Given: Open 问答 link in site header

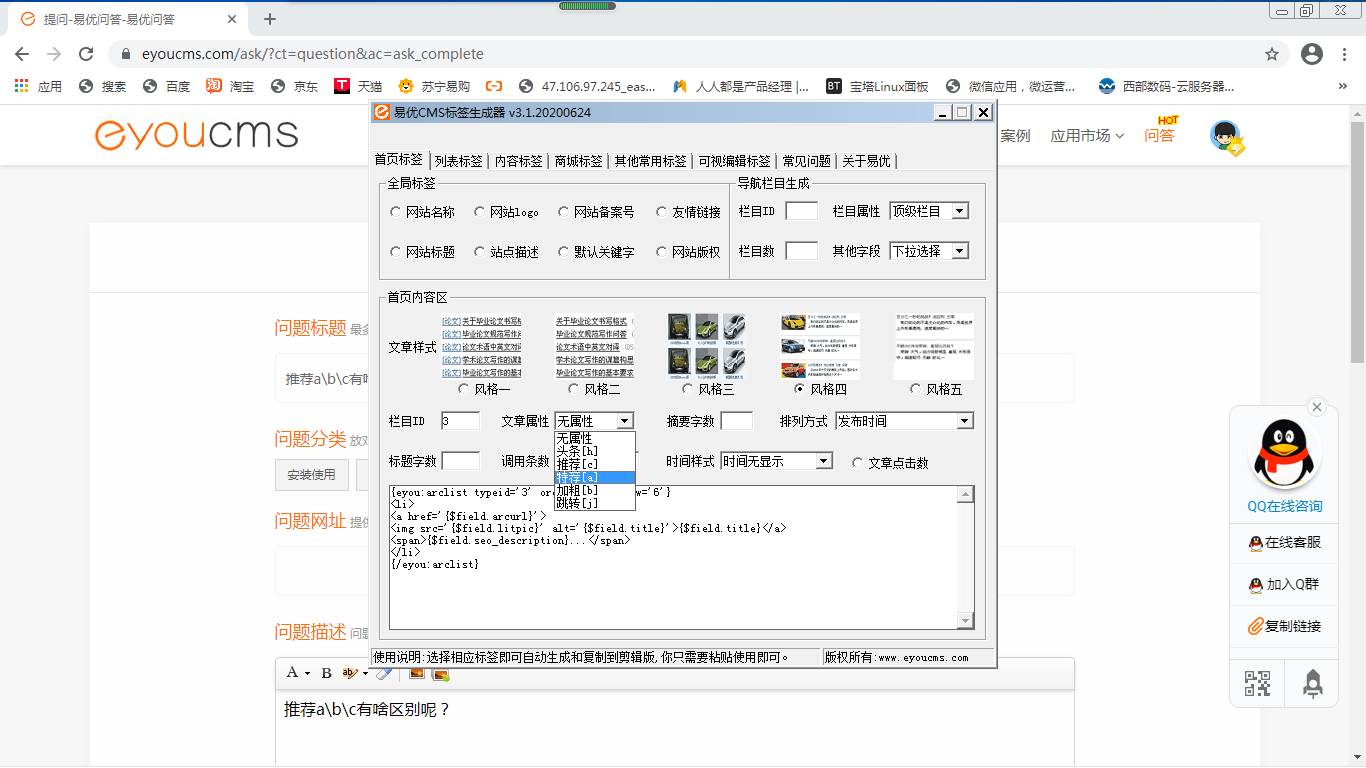Looking at the screenshot, I should pyautogui.click(x=1160, y=135).
